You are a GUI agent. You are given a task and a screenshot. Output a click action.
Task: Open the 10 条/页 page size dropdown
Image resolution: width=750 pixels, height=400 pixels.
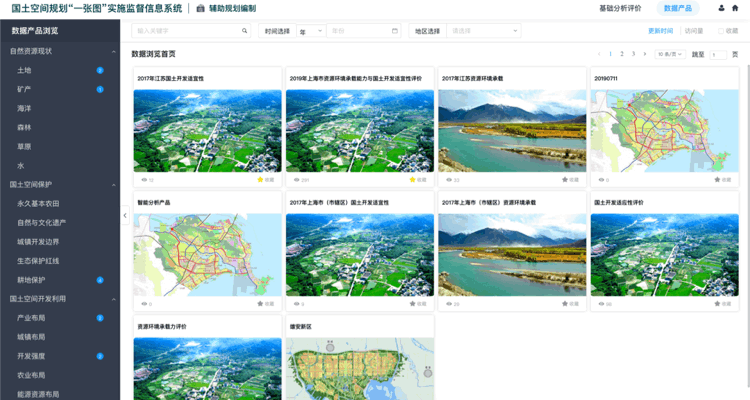tap(670, 54)
